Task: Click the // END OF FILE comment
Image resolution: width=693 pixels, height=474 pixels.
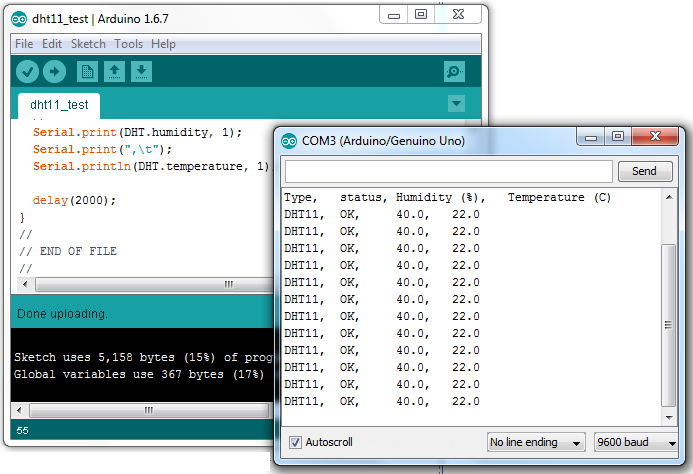Action: pyautogui.click(x=68, y=251)
